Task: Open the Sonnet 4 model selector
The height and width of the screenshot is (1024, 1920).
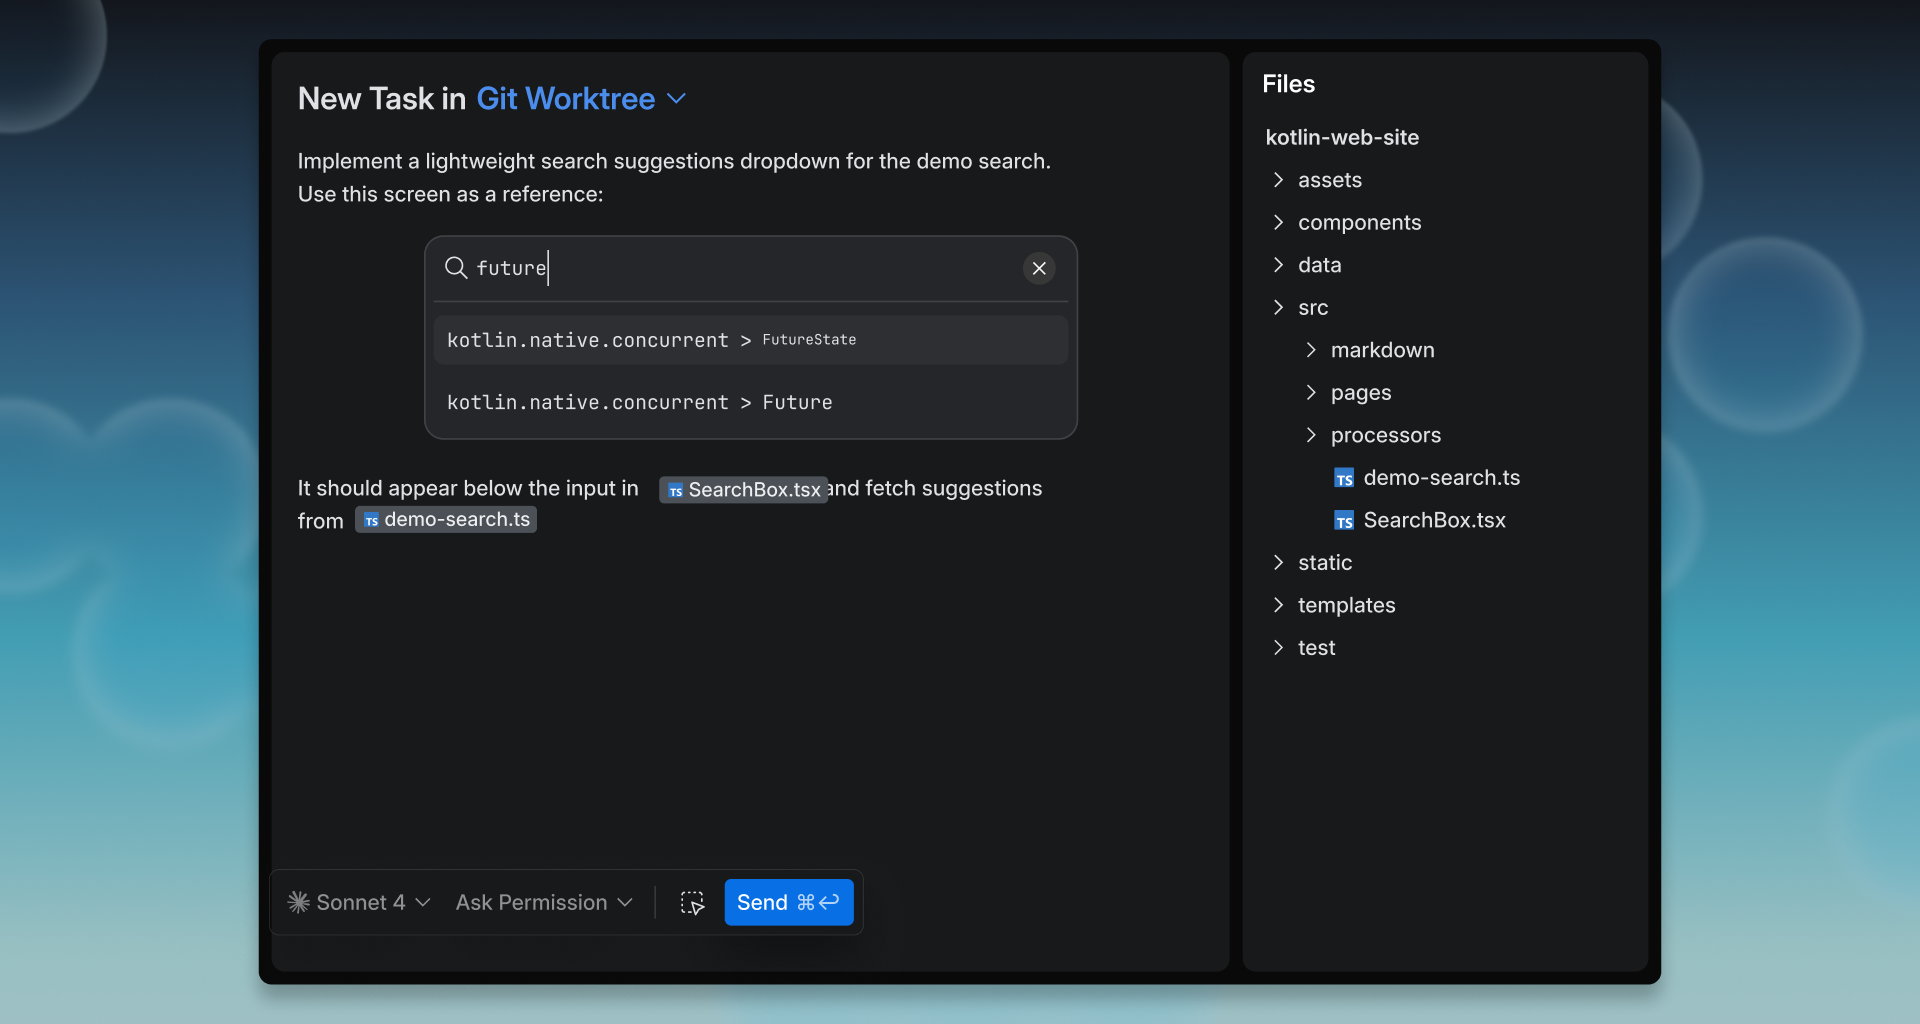Action: coord(360,903)
